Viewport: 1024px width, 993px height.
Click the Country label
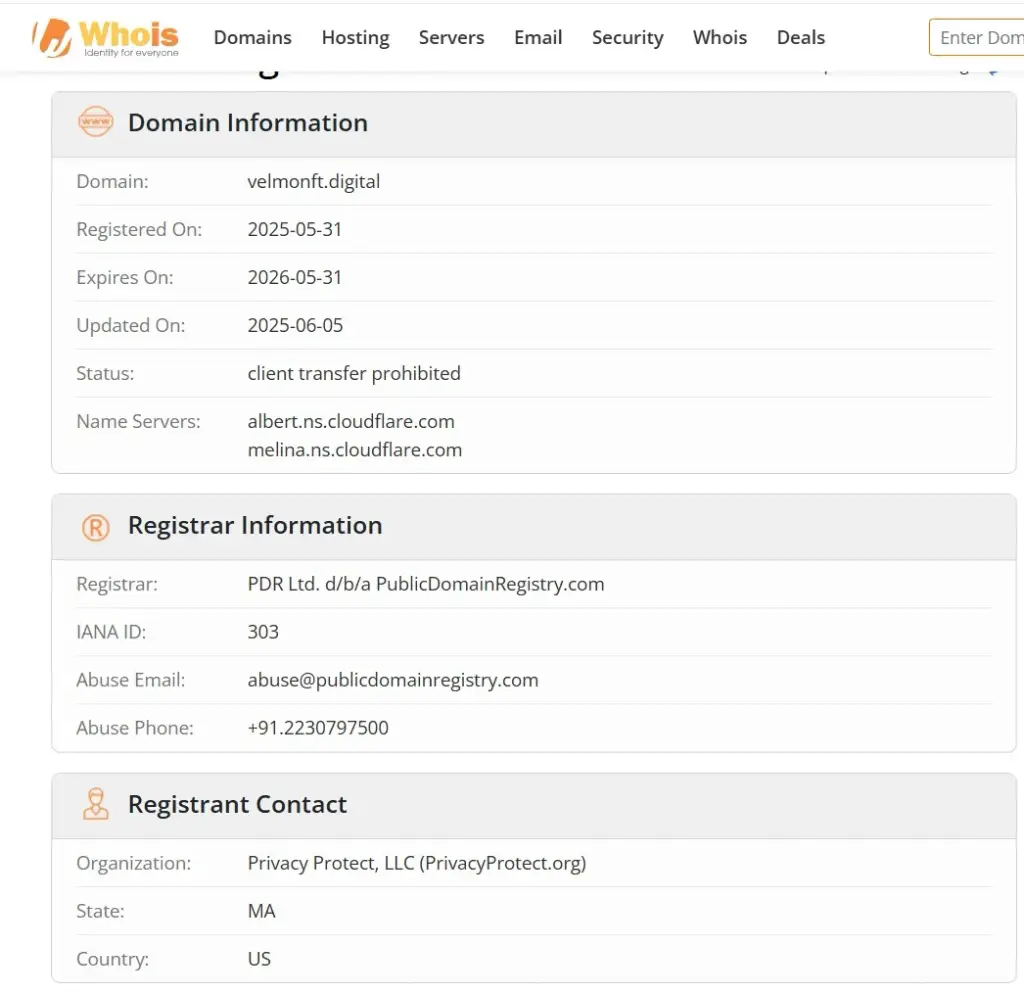coord(112,958)
